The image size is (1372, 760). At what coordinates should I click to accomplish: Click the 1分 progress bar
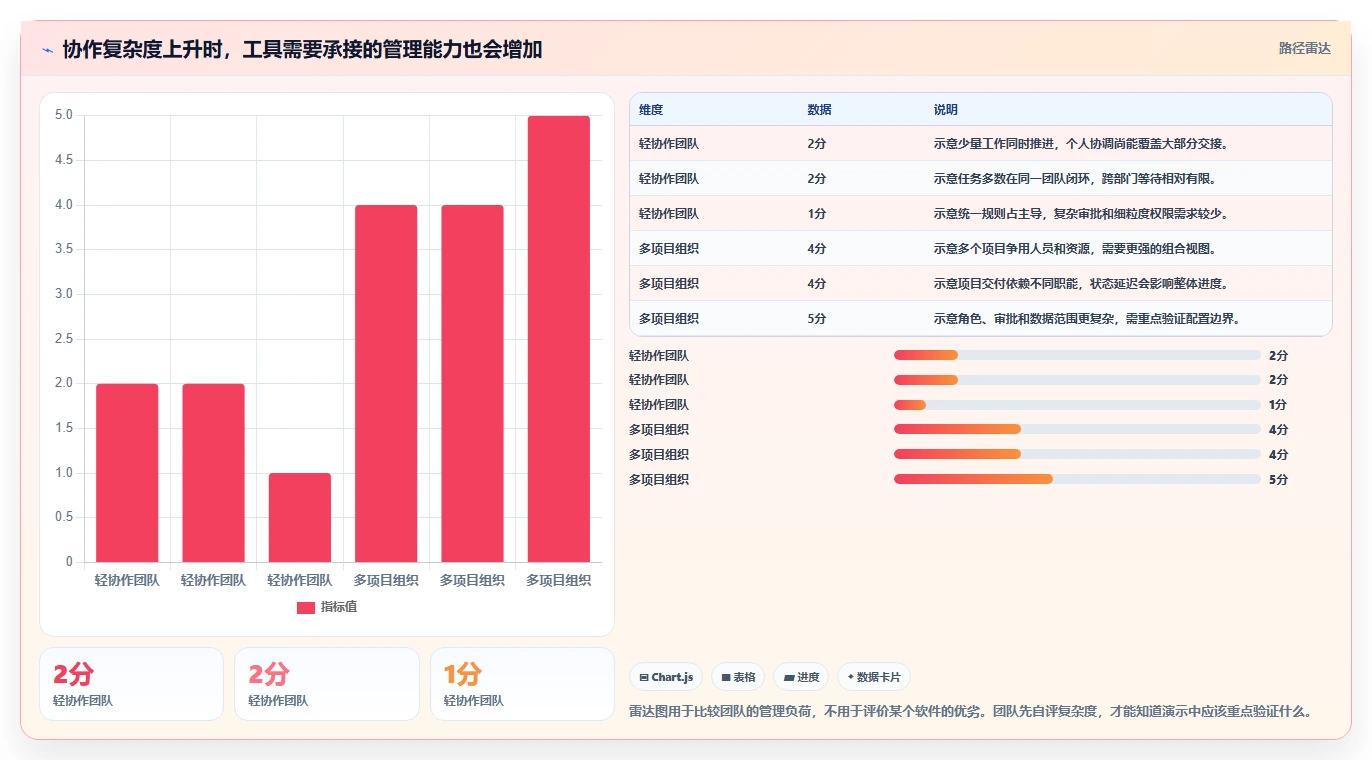click(1077, 405)
